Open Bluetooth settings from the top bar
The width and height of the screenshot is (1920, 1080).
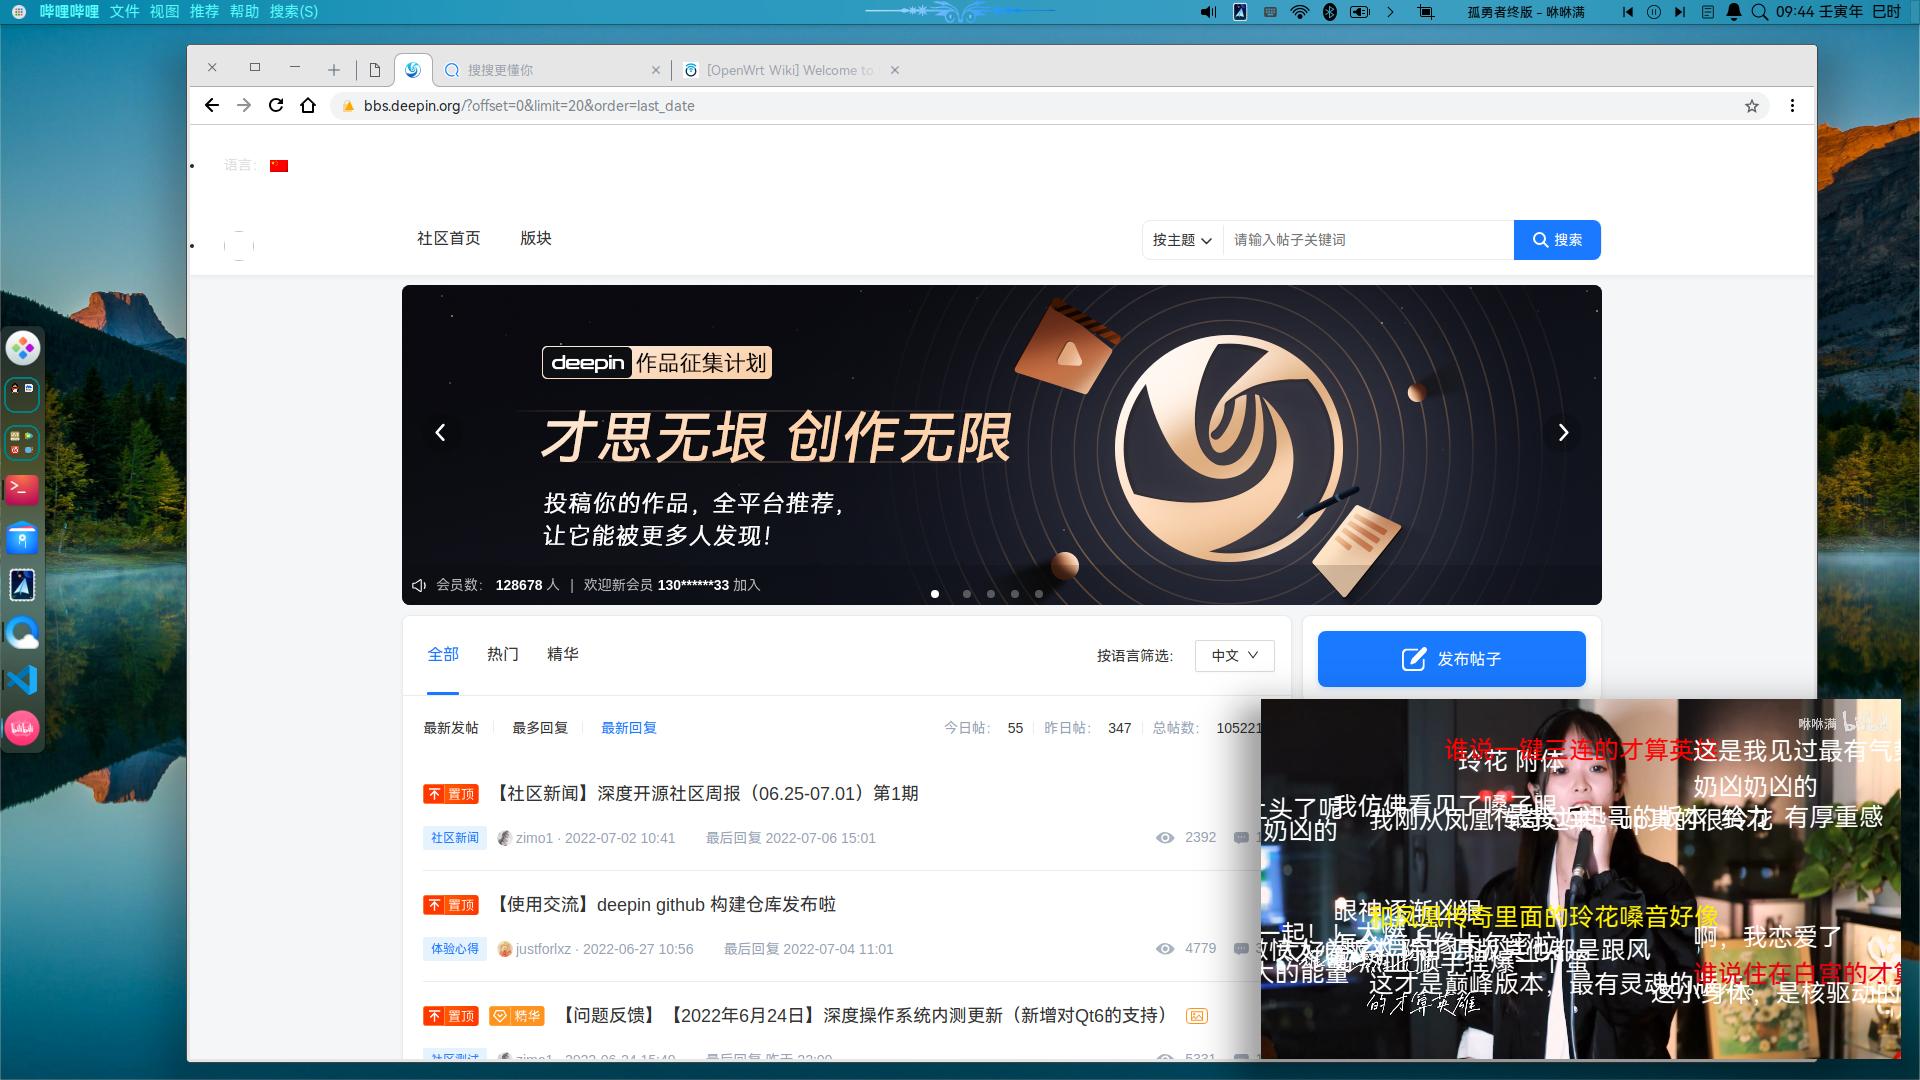point(1329,11)
